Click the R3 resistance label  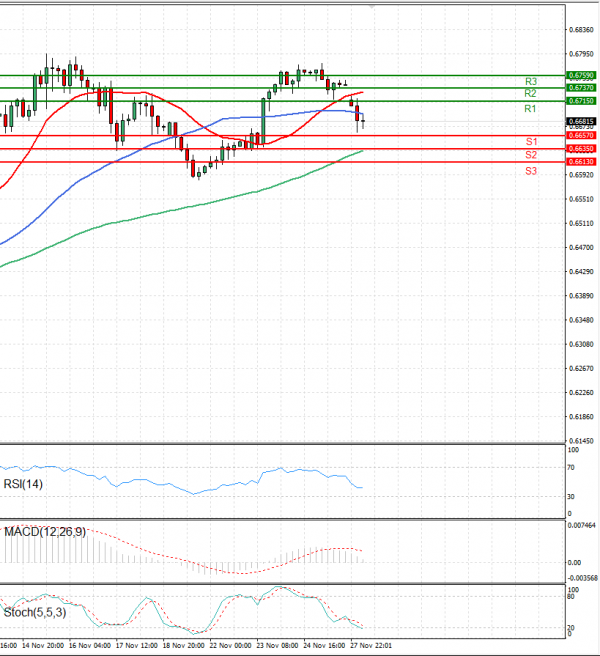tap(531, 81)
